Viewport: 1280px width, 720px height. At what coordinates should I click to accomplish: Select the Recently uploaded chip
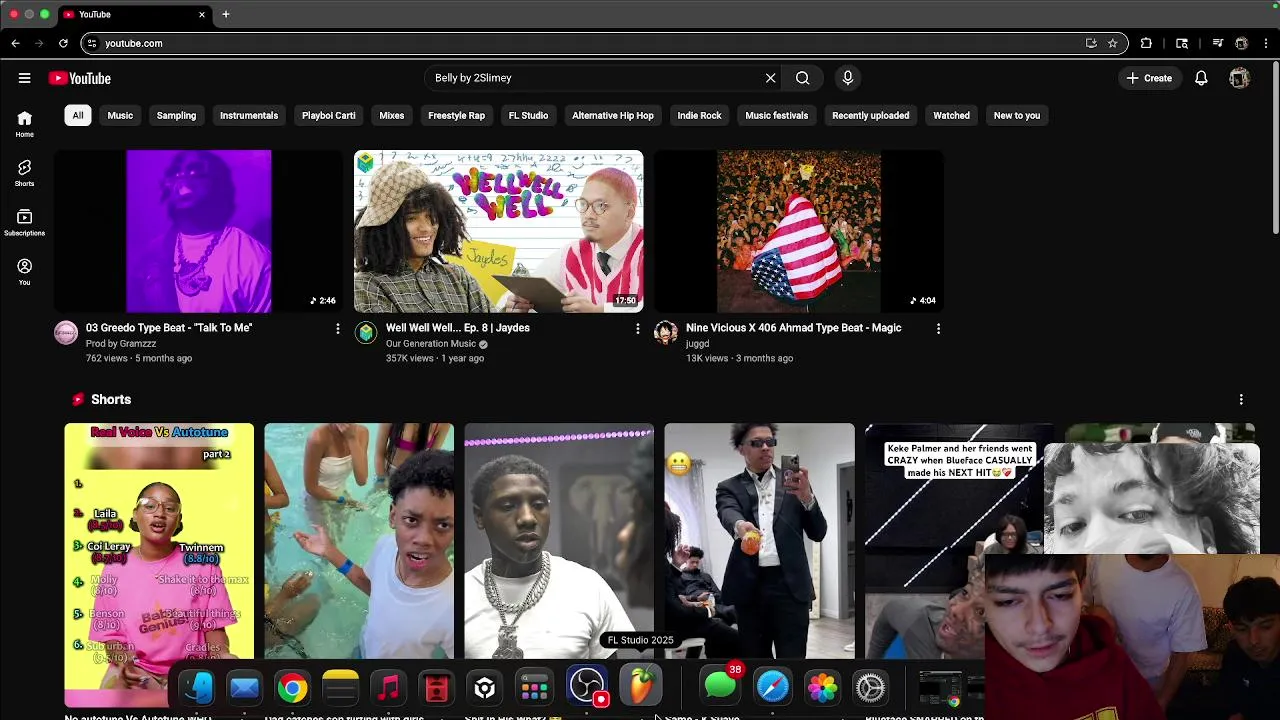click(871, 115)
